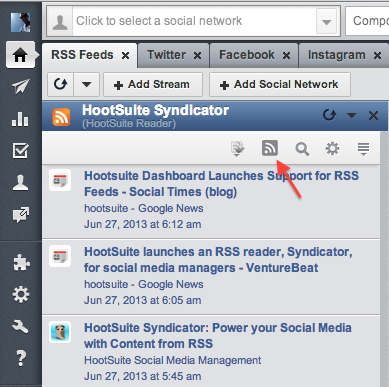
Task: Click owl thumbnail of Syndicator article
Action: tap(60, 332)
